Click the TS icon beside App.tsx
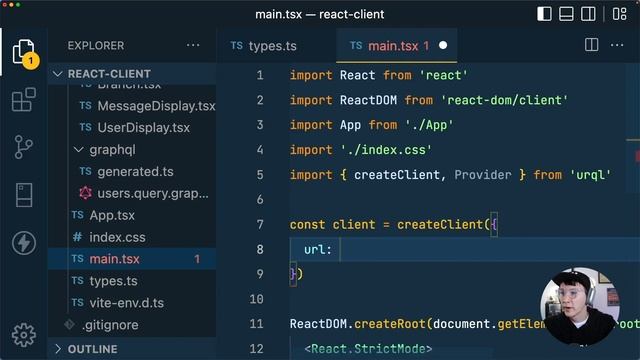Image resolution: width=640 pixels, height=360 pixels. tap(78, 215)
